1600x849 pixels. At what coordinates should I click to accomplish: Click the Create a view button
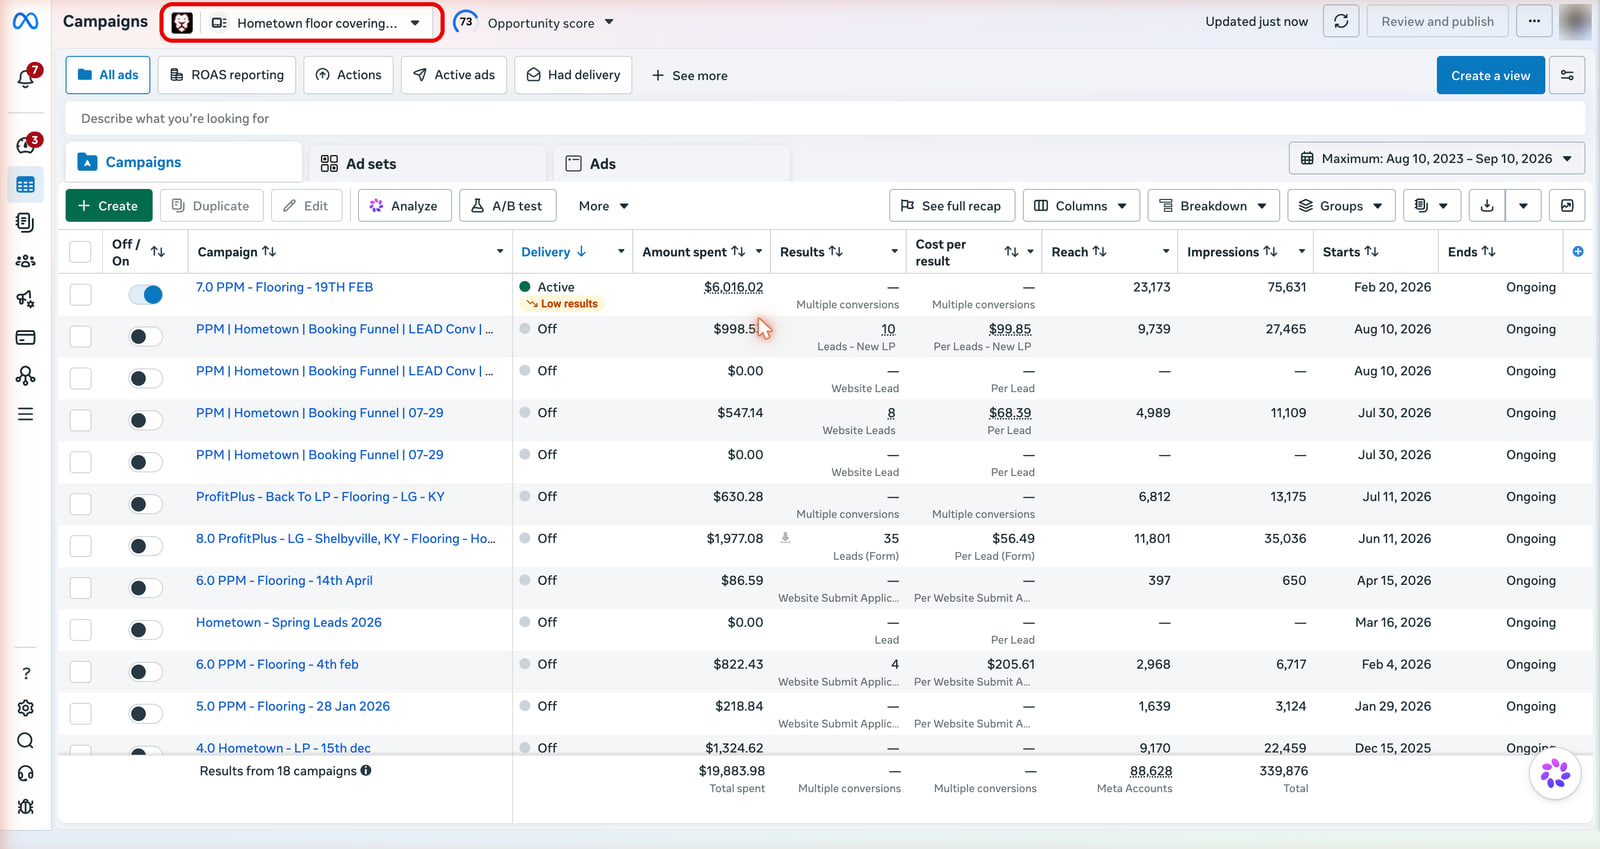[1490, 76]
